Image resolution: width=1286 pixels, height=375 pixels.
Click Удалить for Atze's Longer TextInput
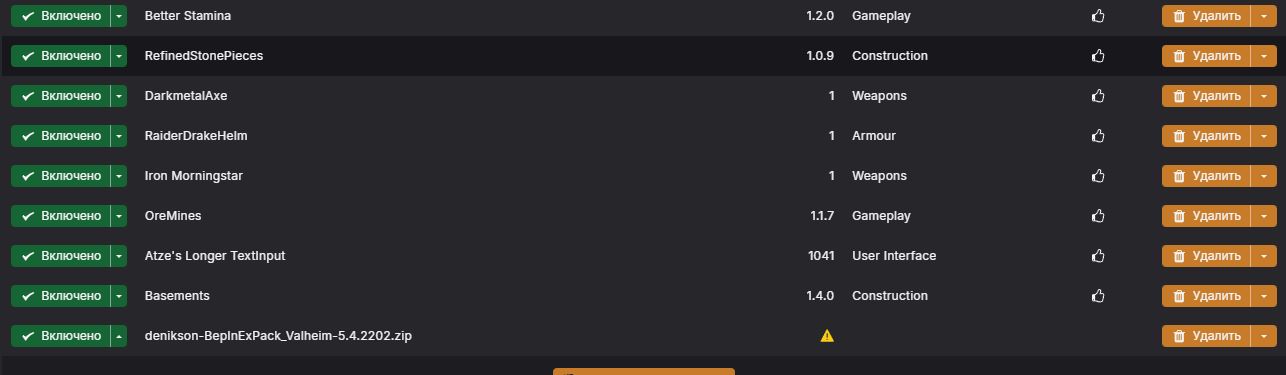point(1206,256)
